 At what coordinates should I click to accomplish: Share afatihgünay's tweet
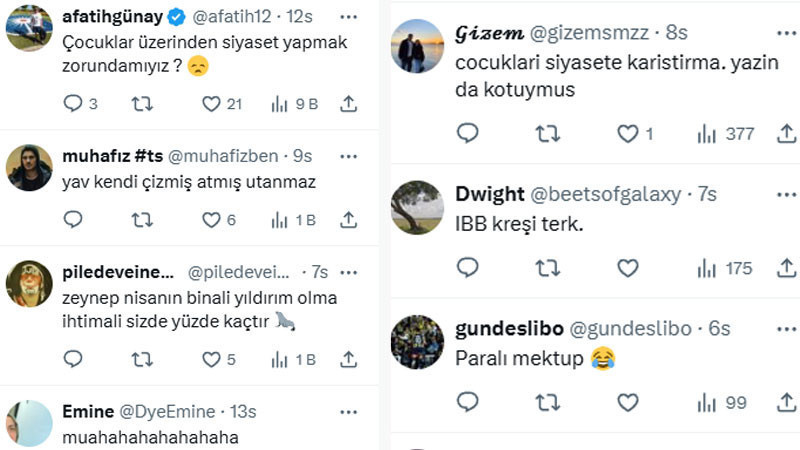click(349, 104)
